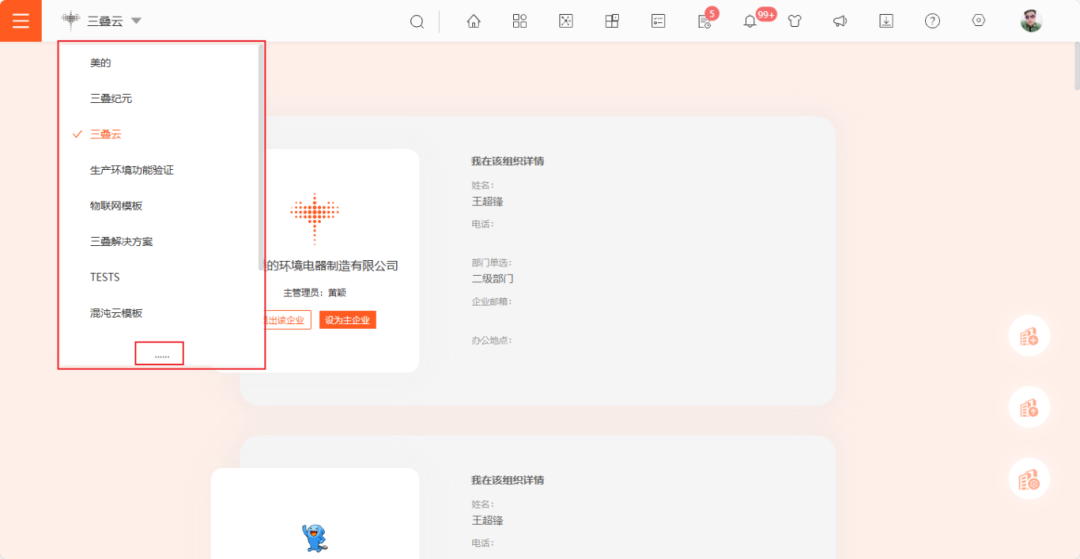Image resolution: width=1080 pixels, height=559 pixels.
Task: Click the 三叠云 logo icon in header
Action: click(71, 21)
